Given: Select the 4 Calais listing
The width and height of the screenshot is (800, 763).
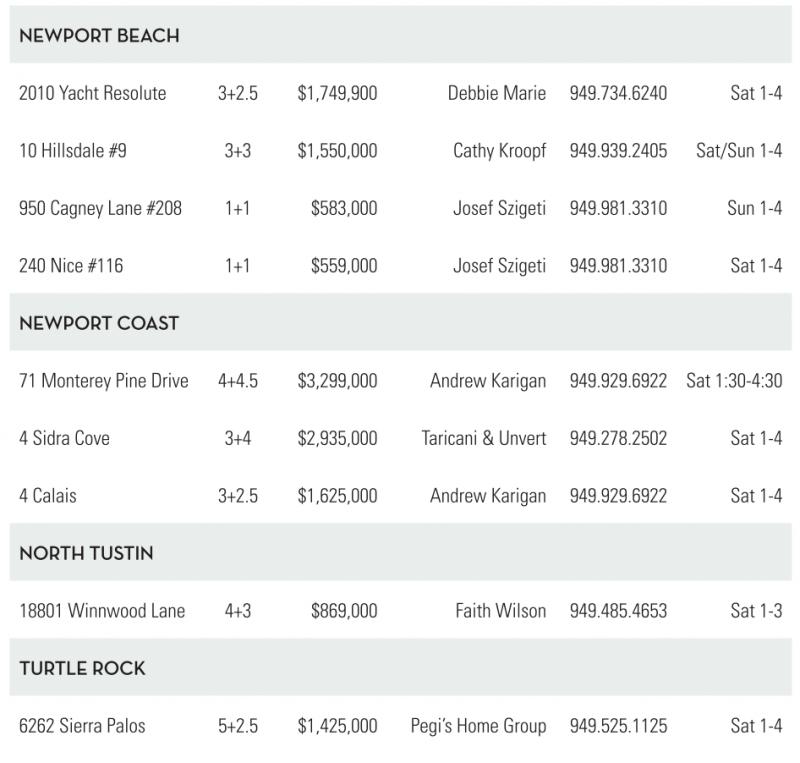Looking at the screenshot, I should 48,496.
